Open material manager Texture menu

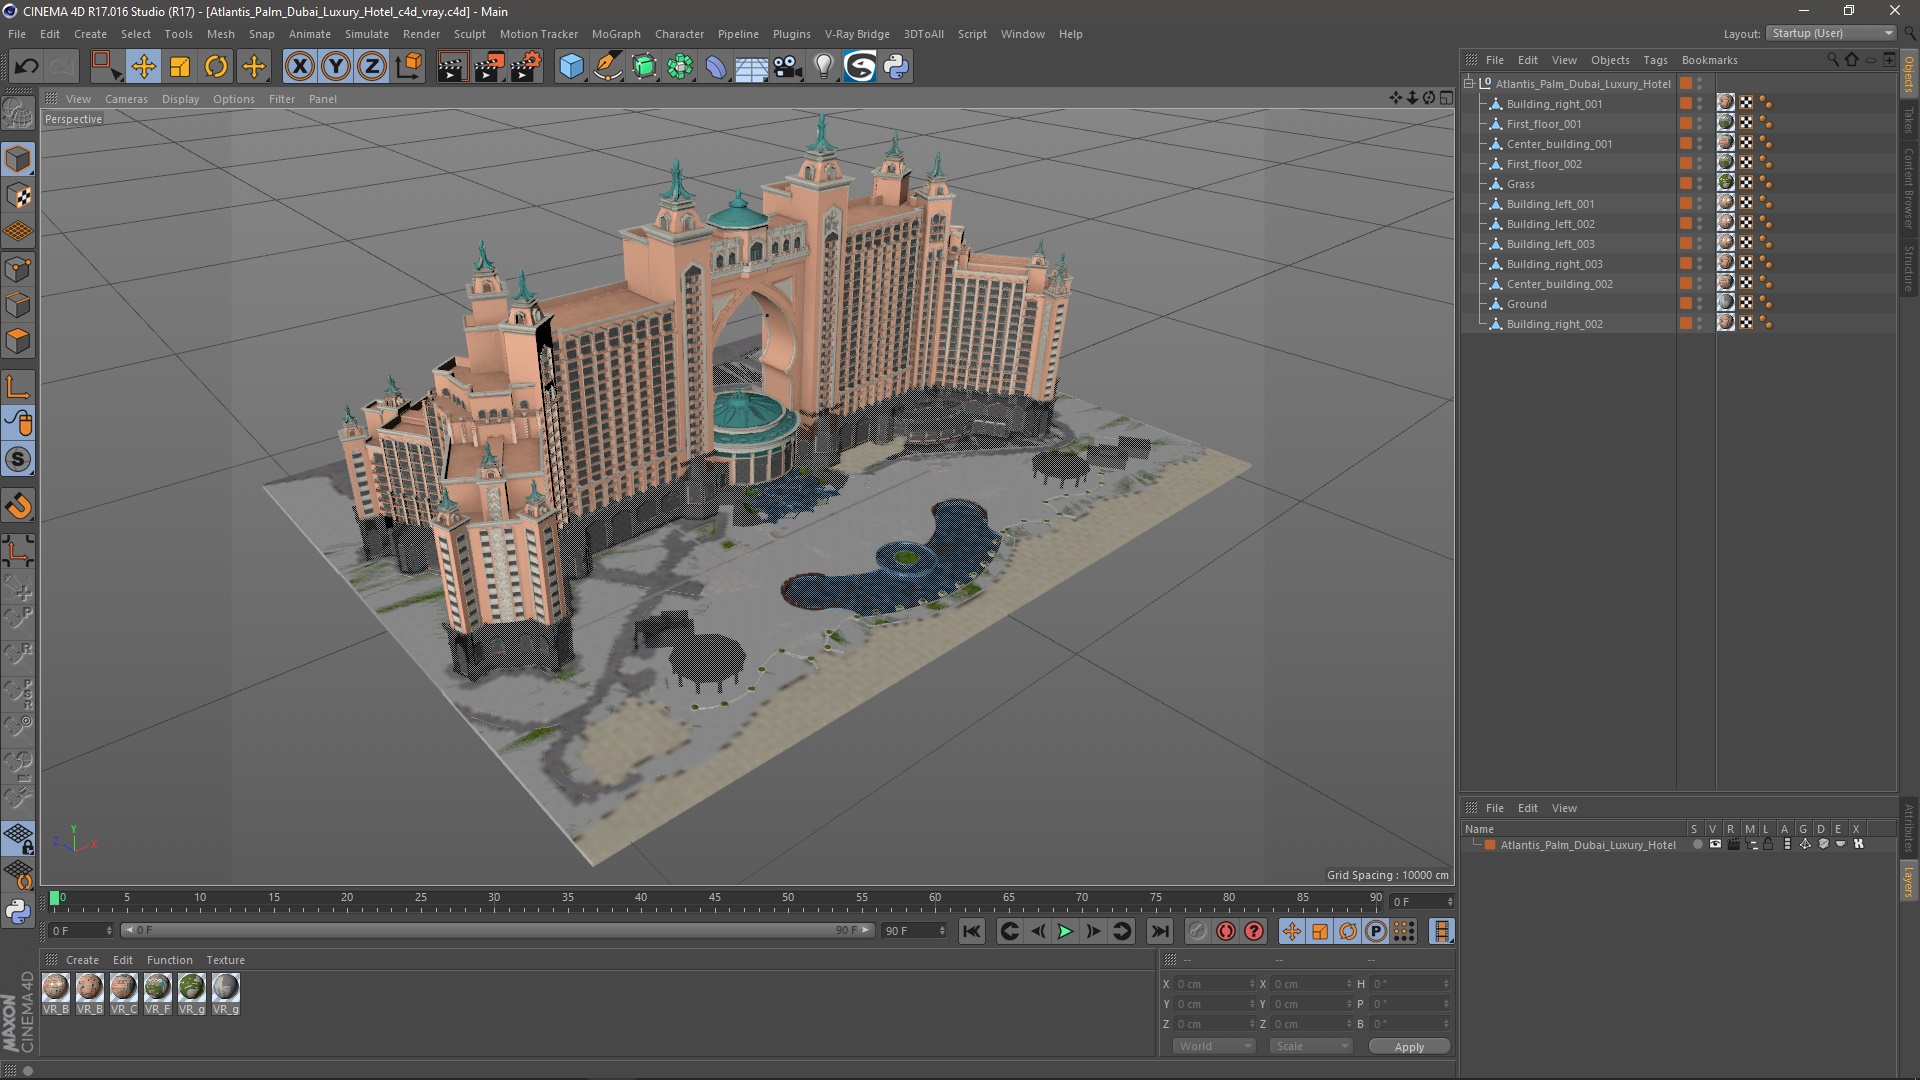tap(225, 960)
